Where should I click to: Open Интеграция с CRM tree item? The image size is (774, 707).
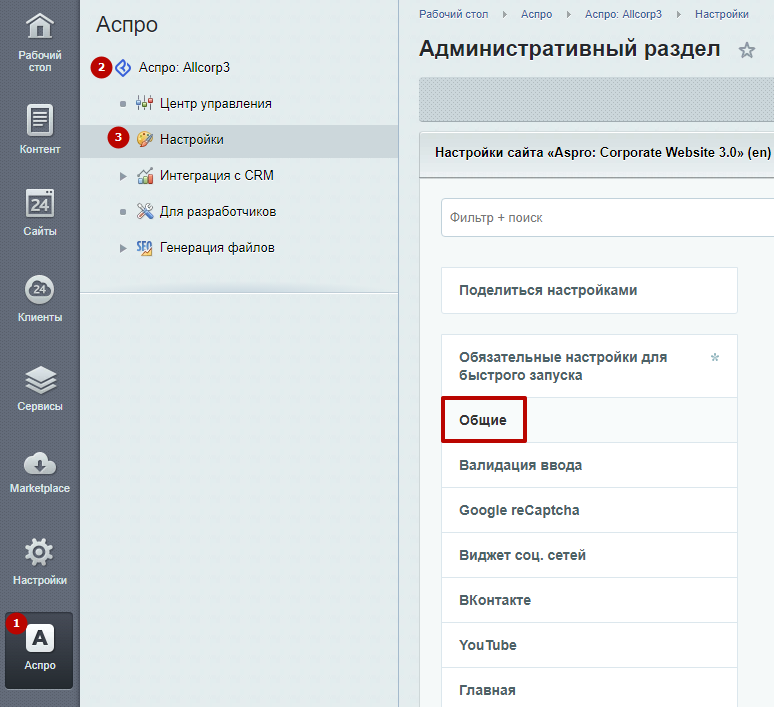click(x=217, y=176)
